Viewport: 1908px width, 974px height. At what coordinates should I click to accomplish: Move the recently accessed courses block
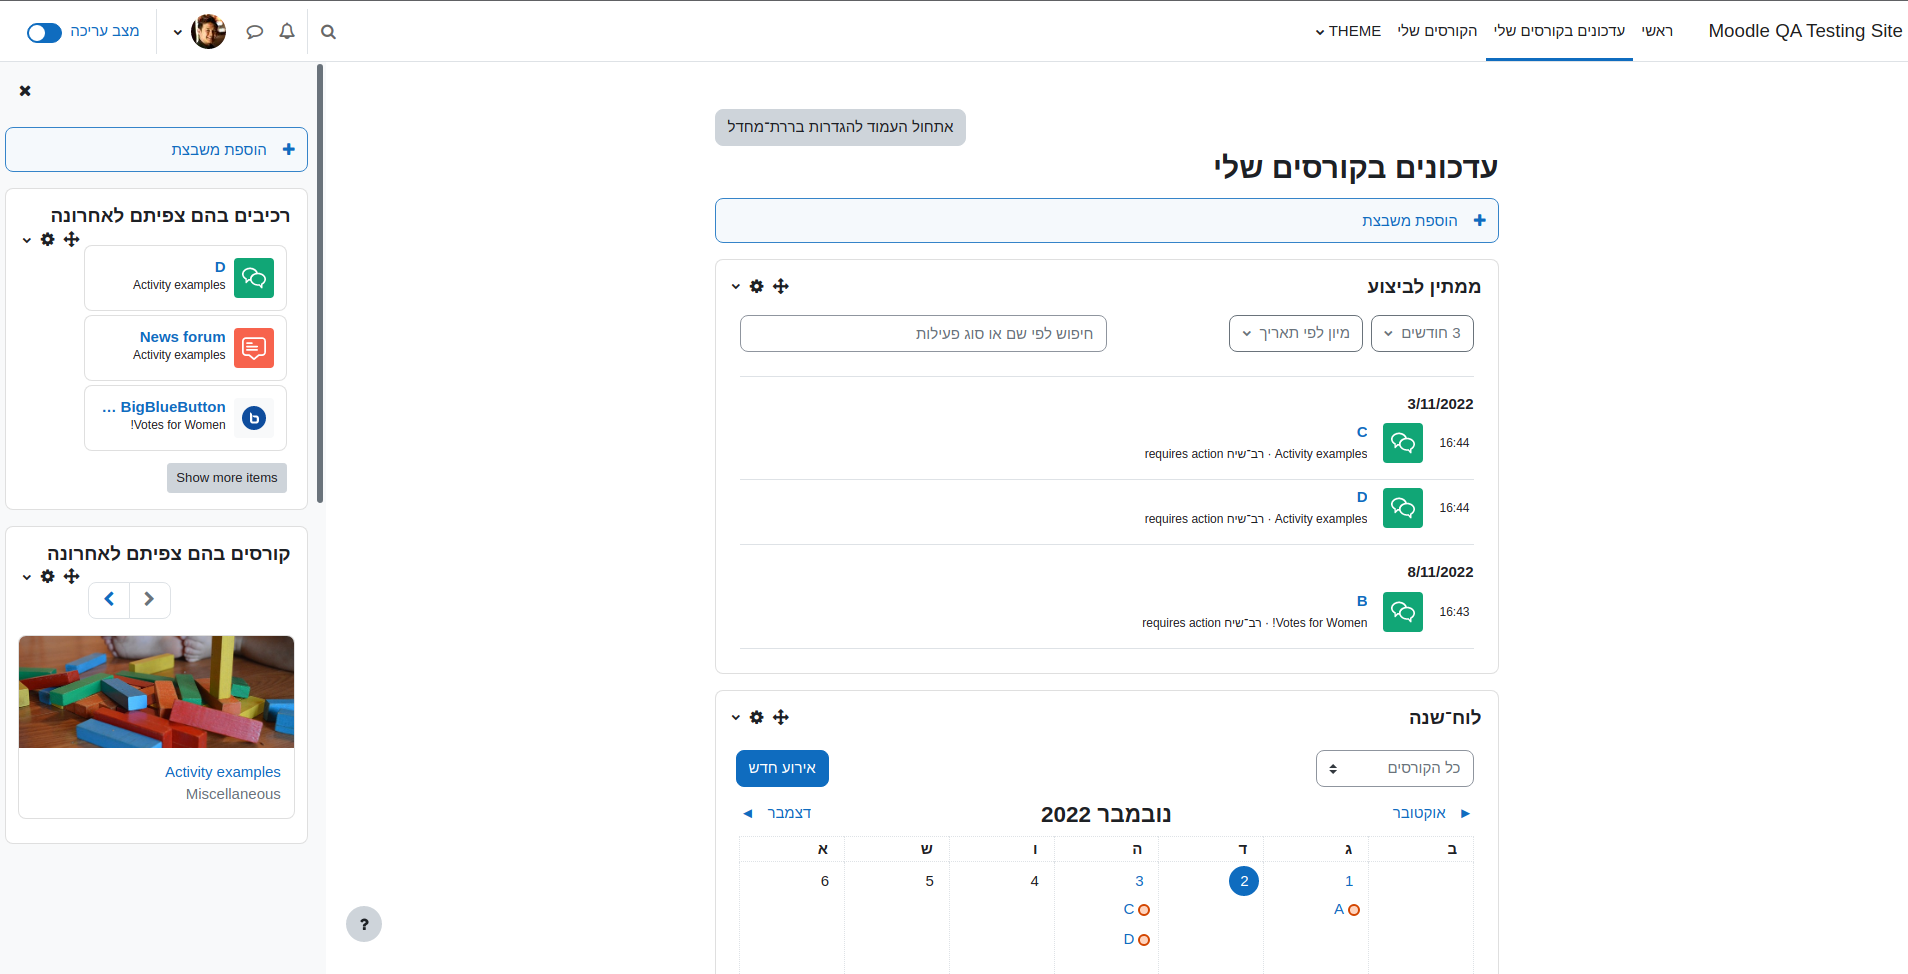point(71,576)
